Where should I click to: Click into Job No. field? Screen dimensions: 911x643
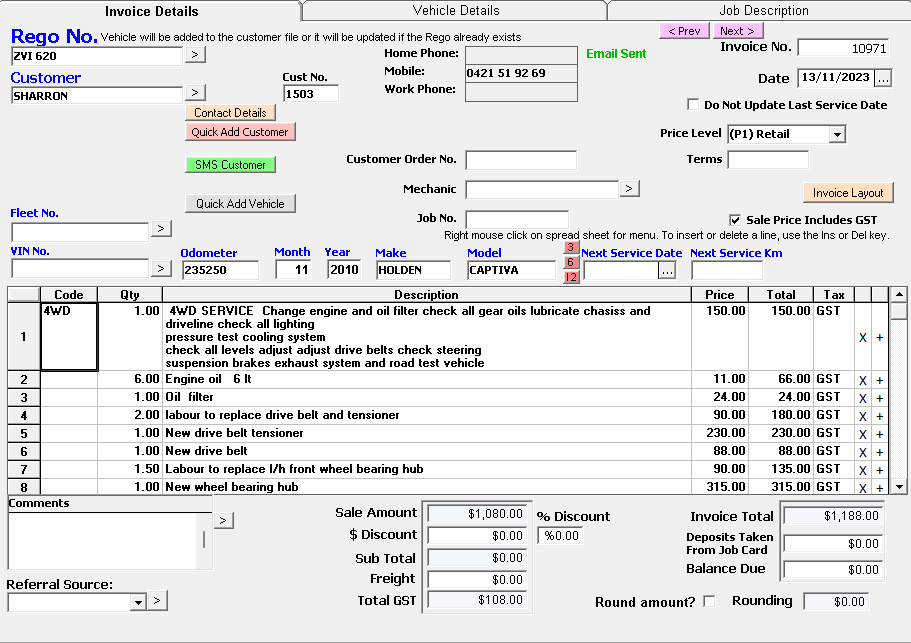click(517, 220)
